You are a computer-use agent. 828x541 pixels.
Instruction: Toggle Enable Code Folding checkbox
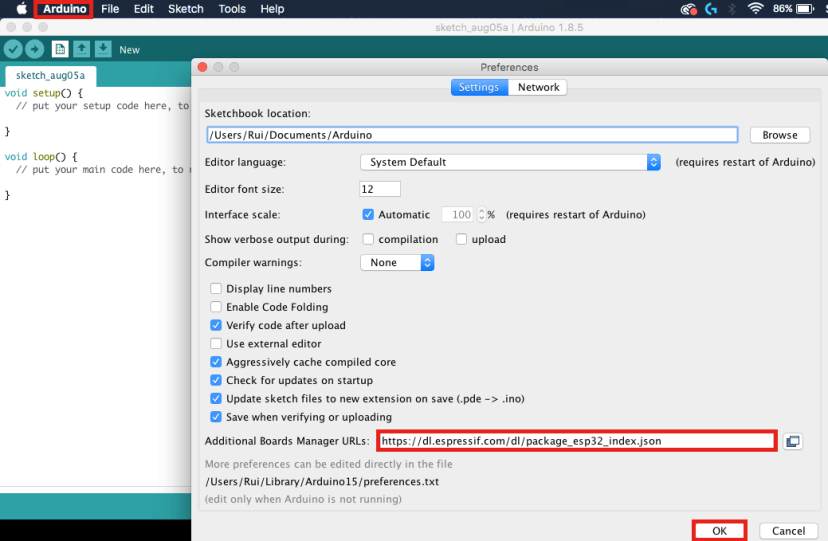[216, 307]
